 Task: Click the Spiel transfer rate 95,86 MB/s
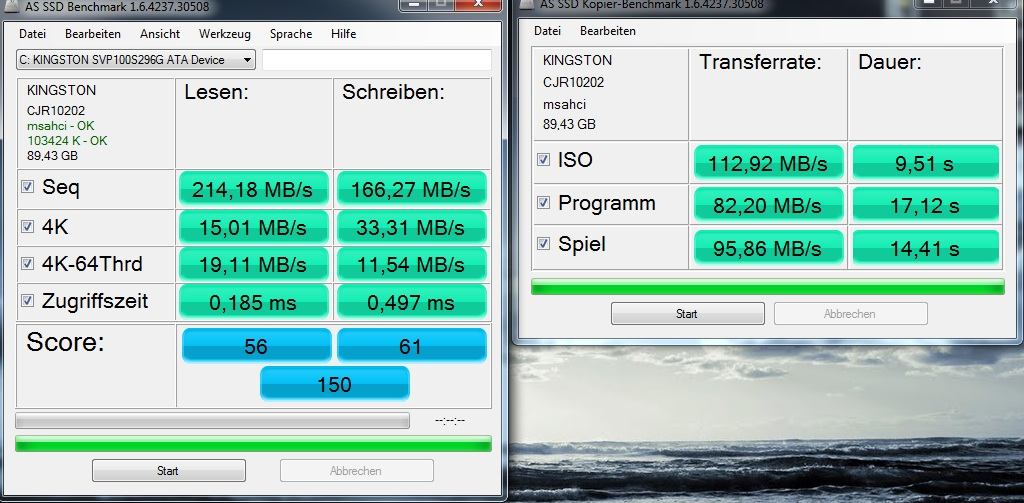pos(768,247)
